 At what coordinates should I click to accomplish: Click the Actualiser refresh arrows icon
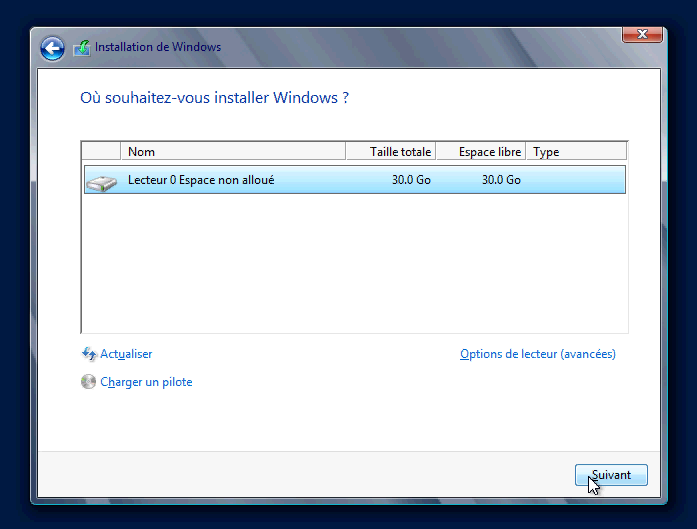click(x=89, y=354)
